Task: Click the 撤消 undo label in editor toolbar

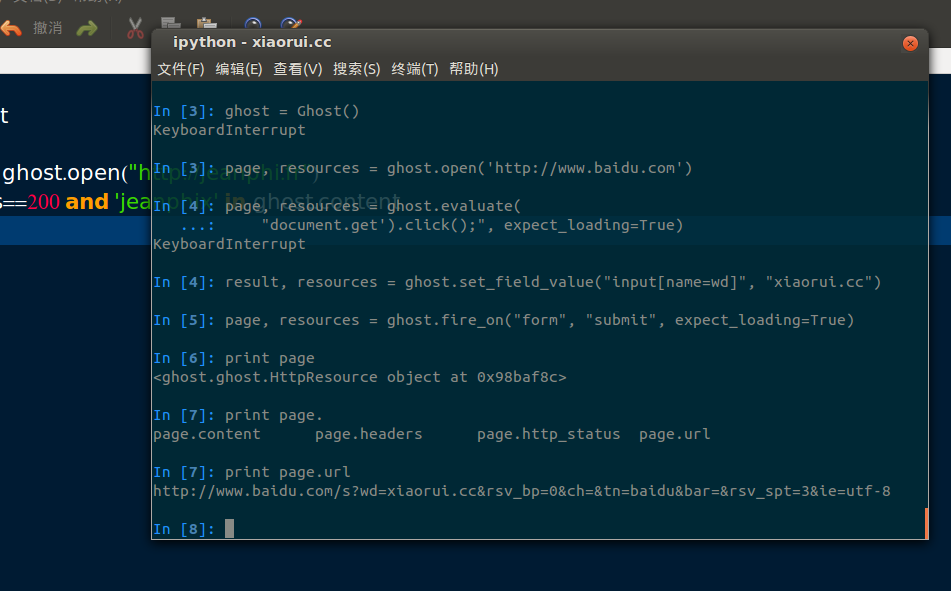Action: coord(47,28)
